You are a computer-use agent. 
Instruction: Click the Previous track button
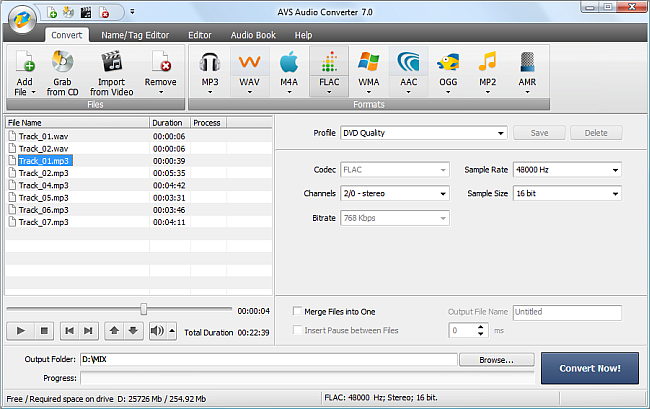click(x=70, y=331)
